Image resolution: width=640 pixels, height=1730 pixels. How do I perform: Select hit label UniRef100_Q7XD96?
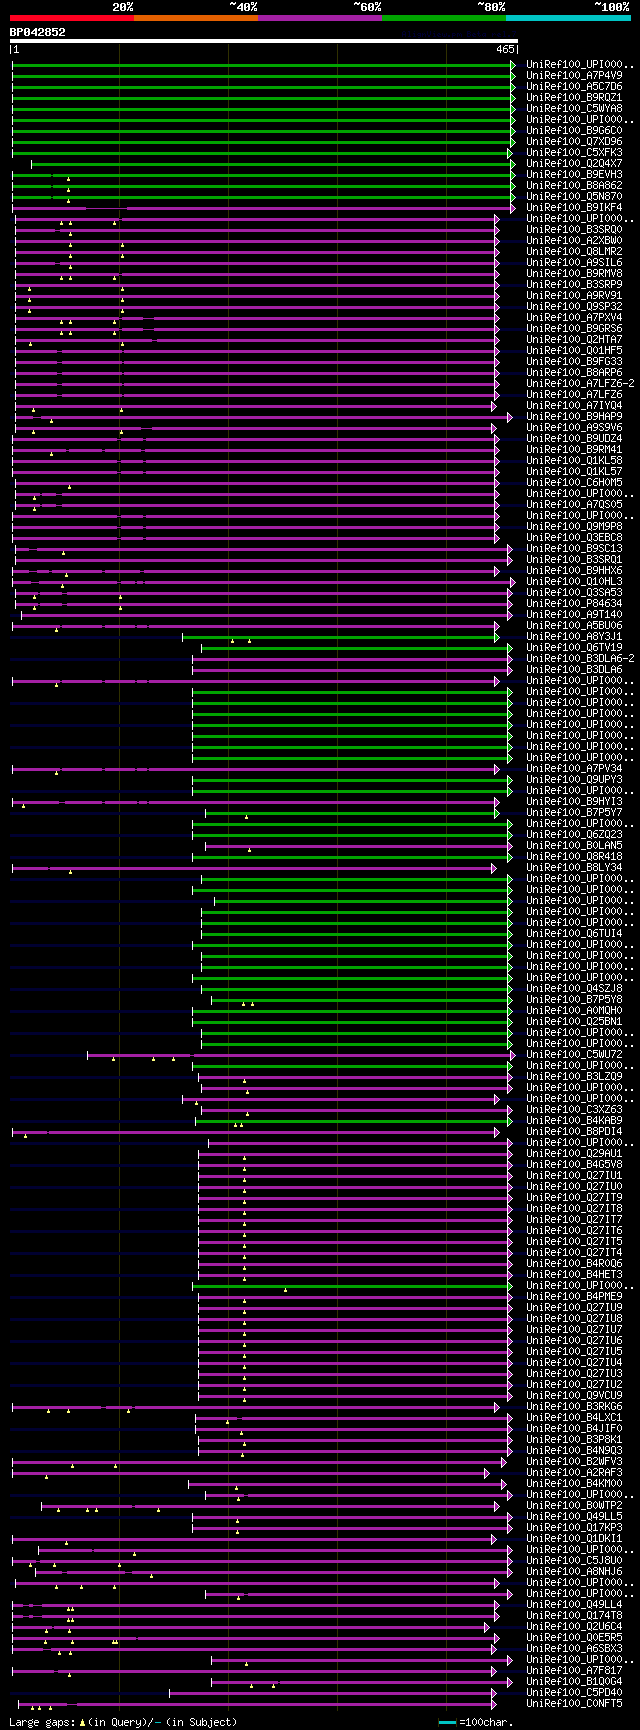(x=574, y=141)
